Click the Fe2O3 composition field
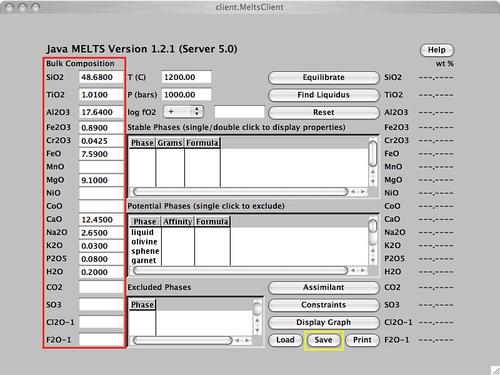Image resolution: width=500 pixels, height=375 pixels. point(101,127)
